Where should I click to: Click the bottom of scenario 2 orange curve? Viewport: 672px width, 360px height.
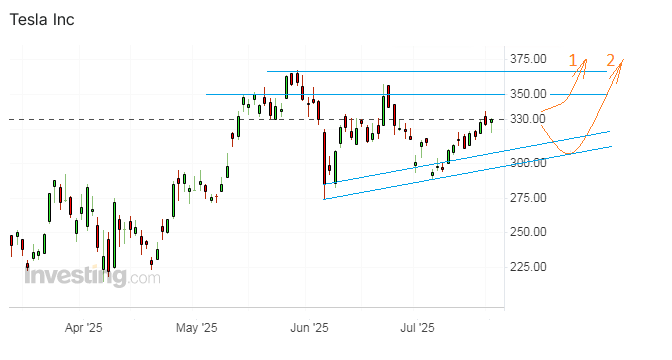pos(569,153)
